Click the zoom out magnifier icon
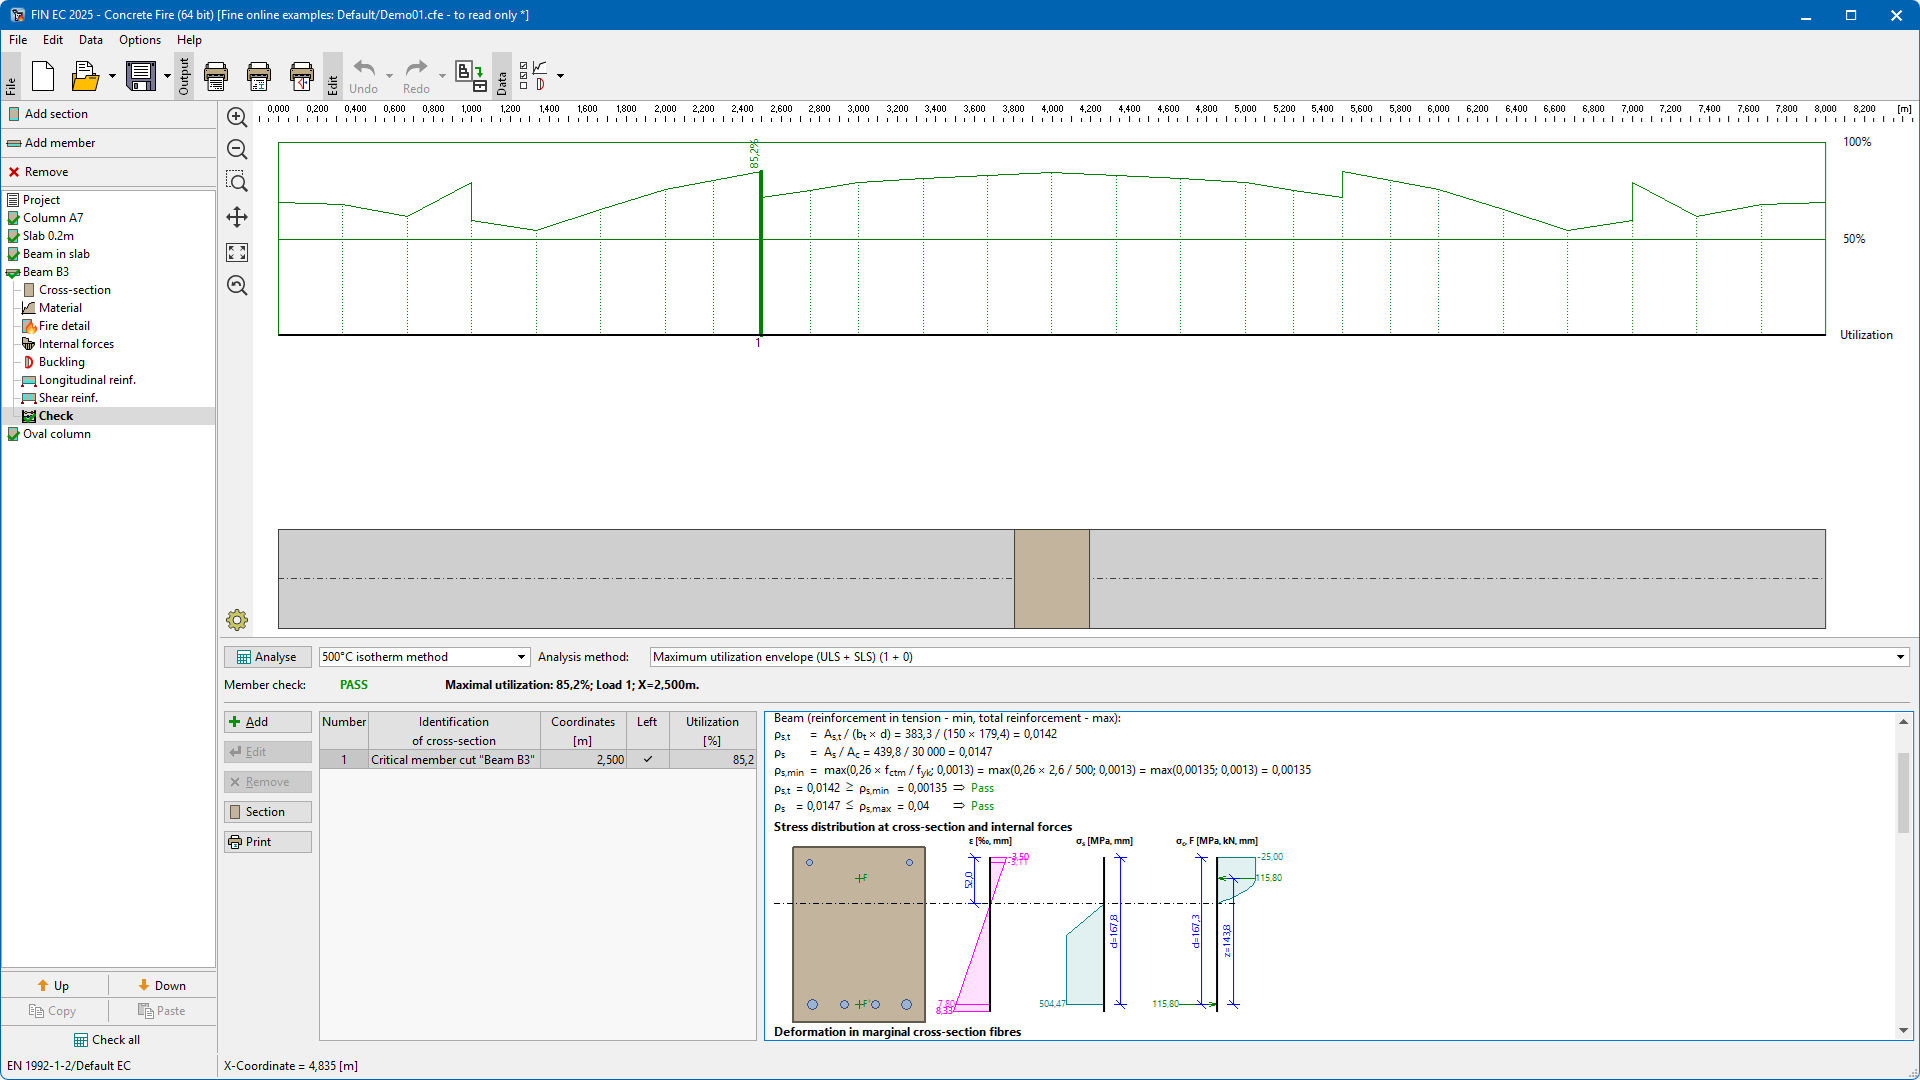 pos(237,150)
